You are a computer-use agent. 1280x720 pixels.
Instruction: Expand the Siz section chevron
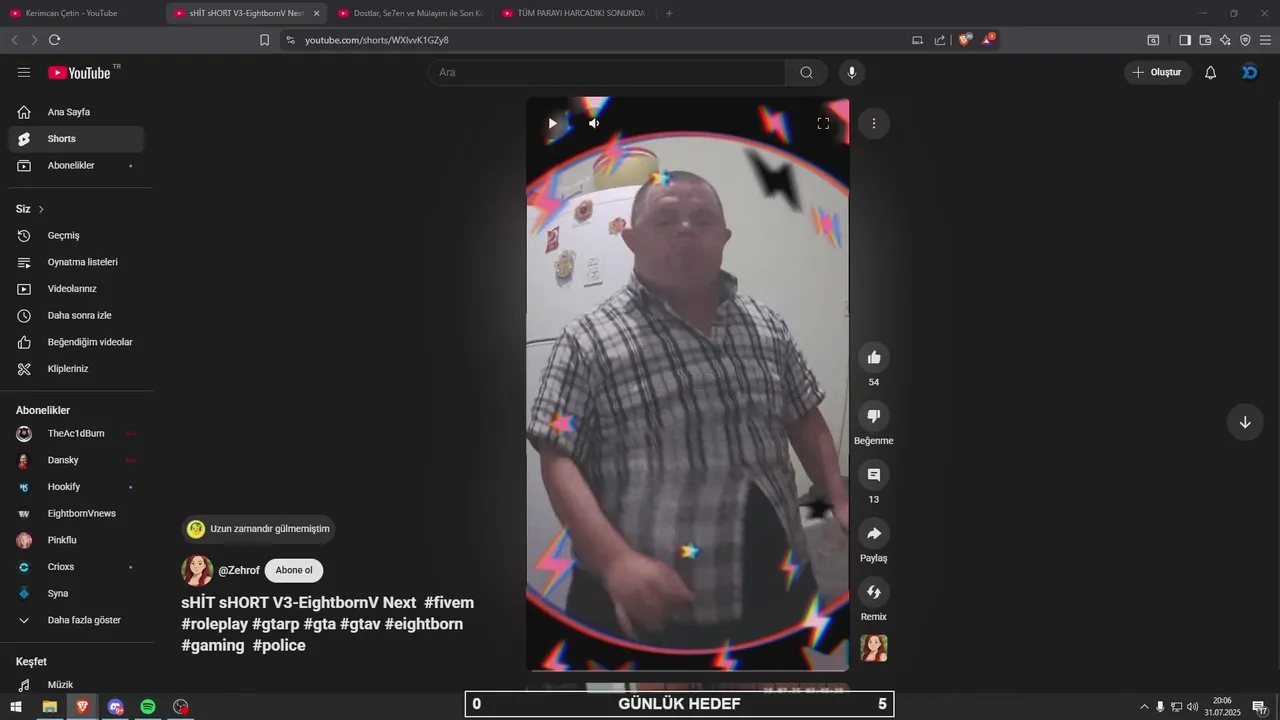(41, 209)
